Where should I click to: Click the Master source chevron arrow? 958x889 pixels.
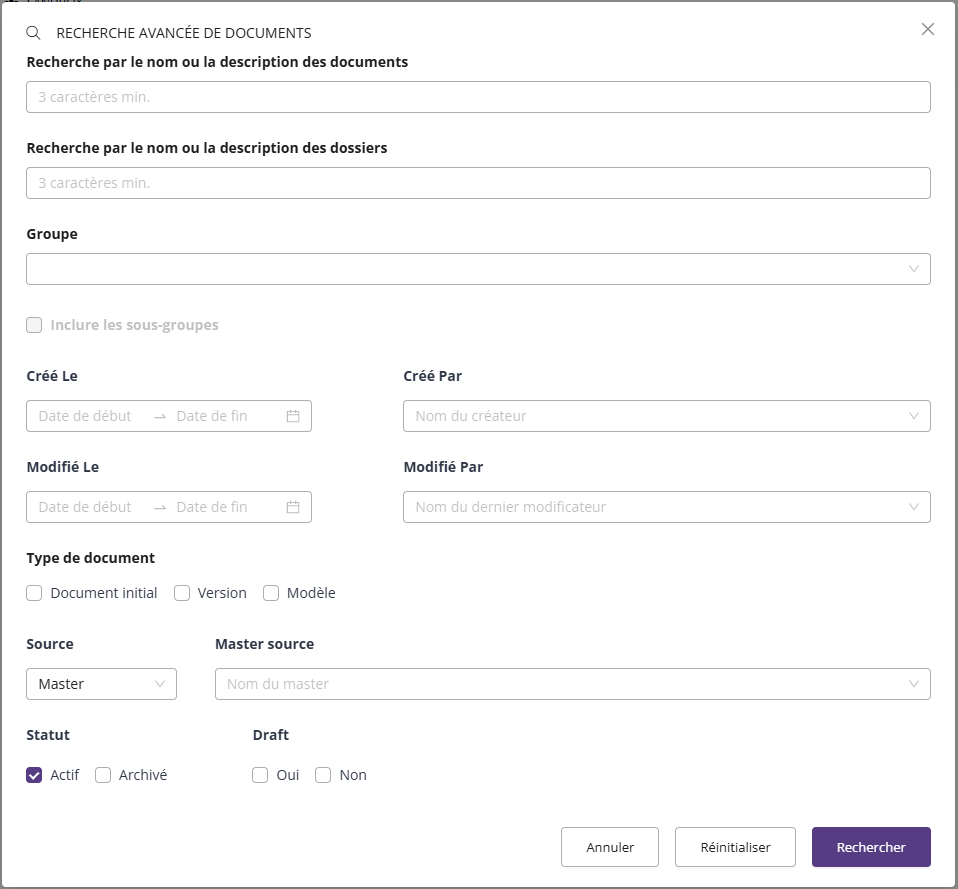point(913,684)
